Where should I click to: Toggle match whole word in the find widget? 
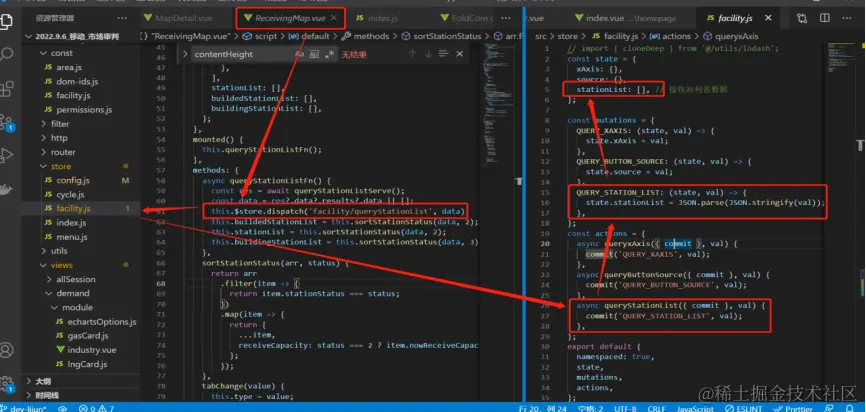(x=314, y=54)
